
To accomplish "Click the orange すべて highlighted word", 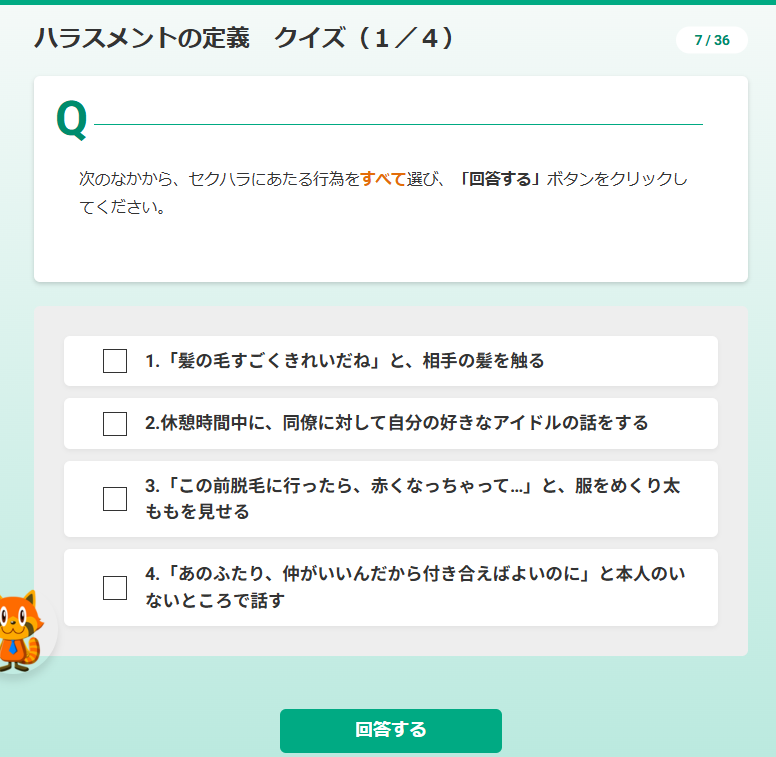I will point(383,179).
